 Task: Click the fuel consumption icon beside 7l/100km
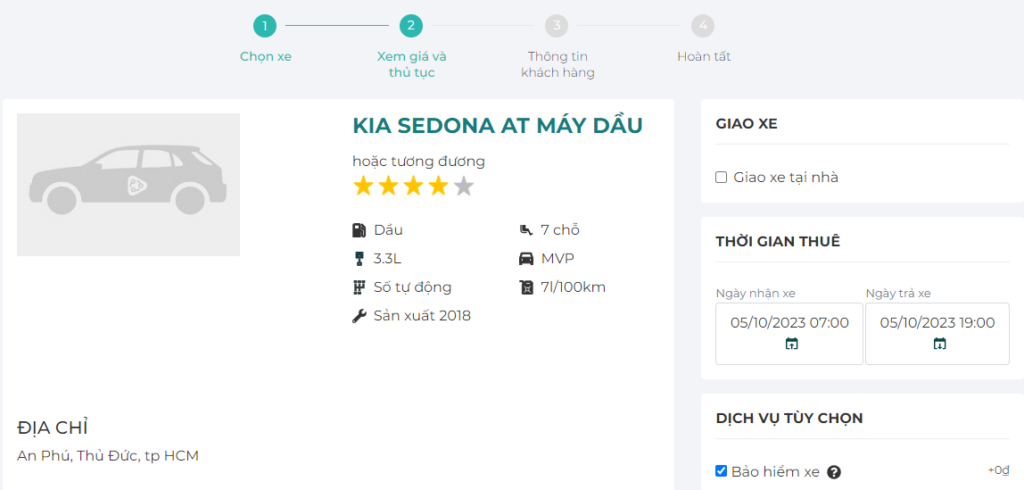(526, 288)
